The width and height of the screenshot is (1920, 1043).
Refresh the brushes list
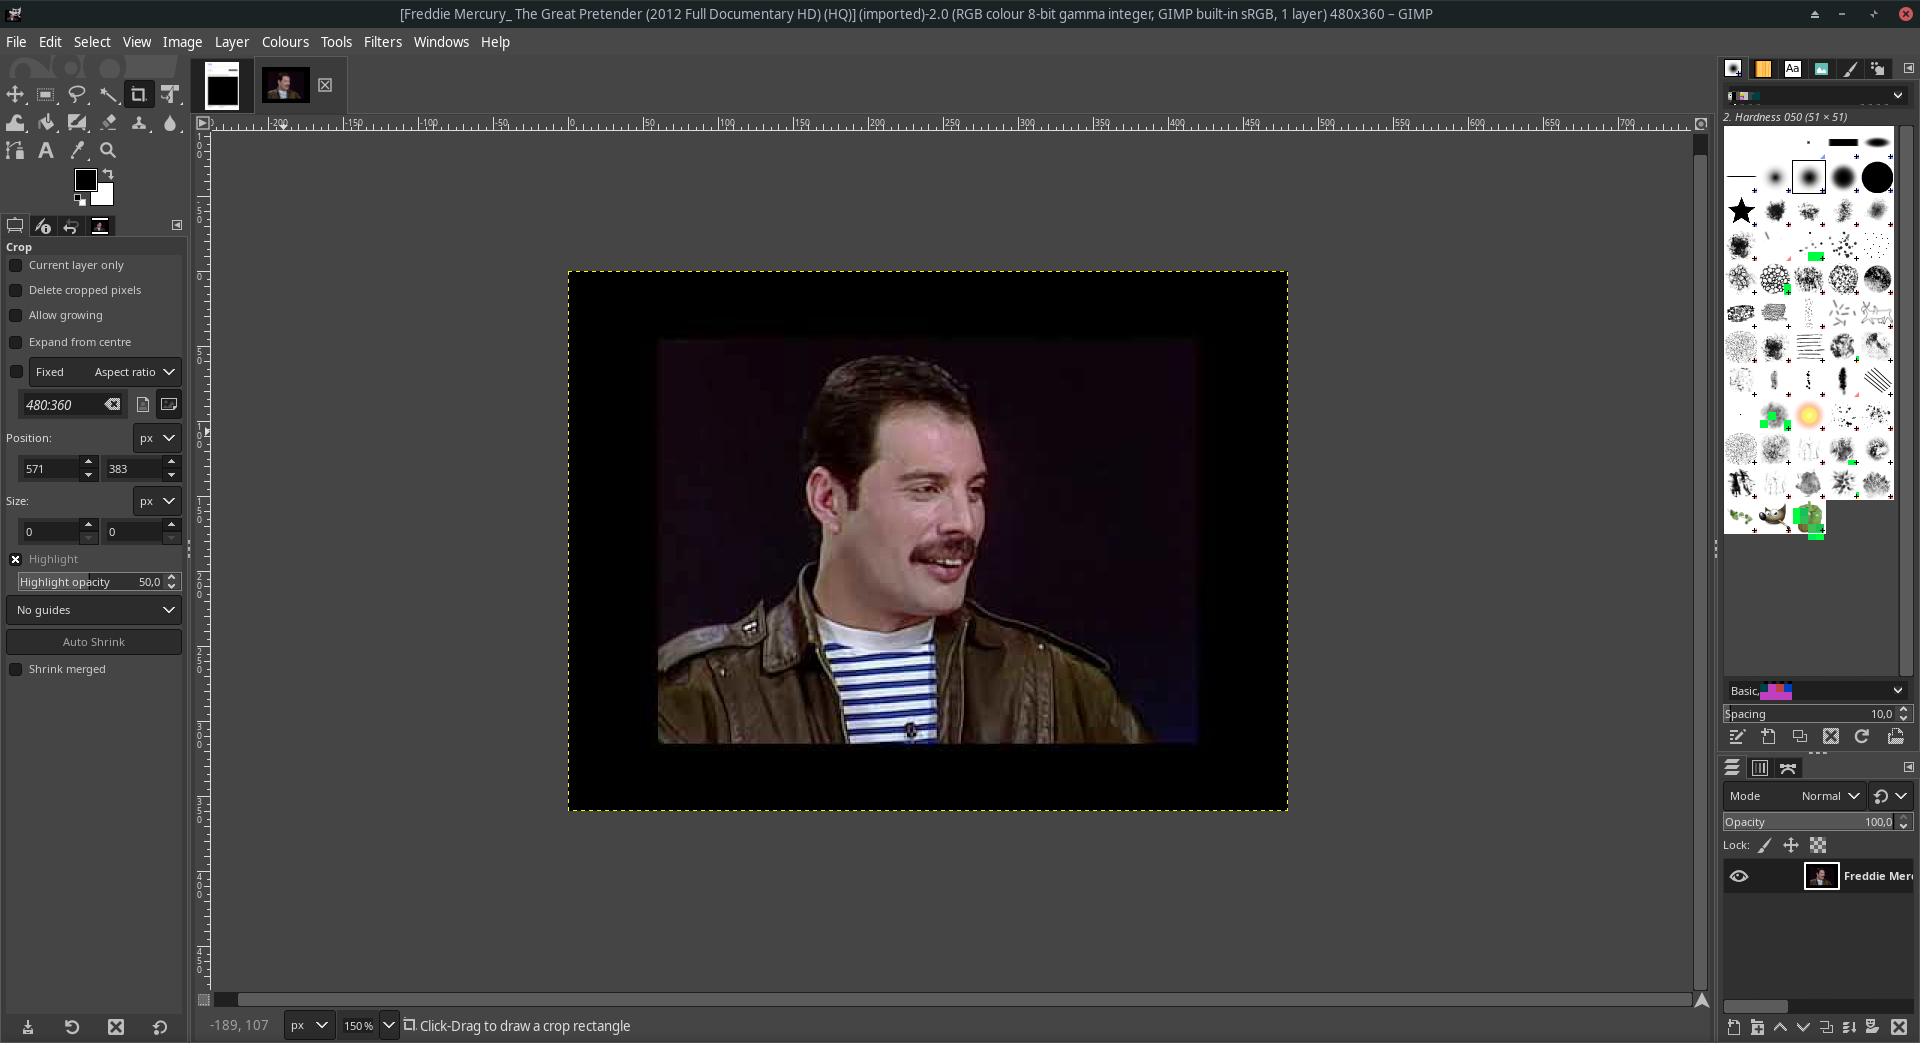click(1862, 737)
